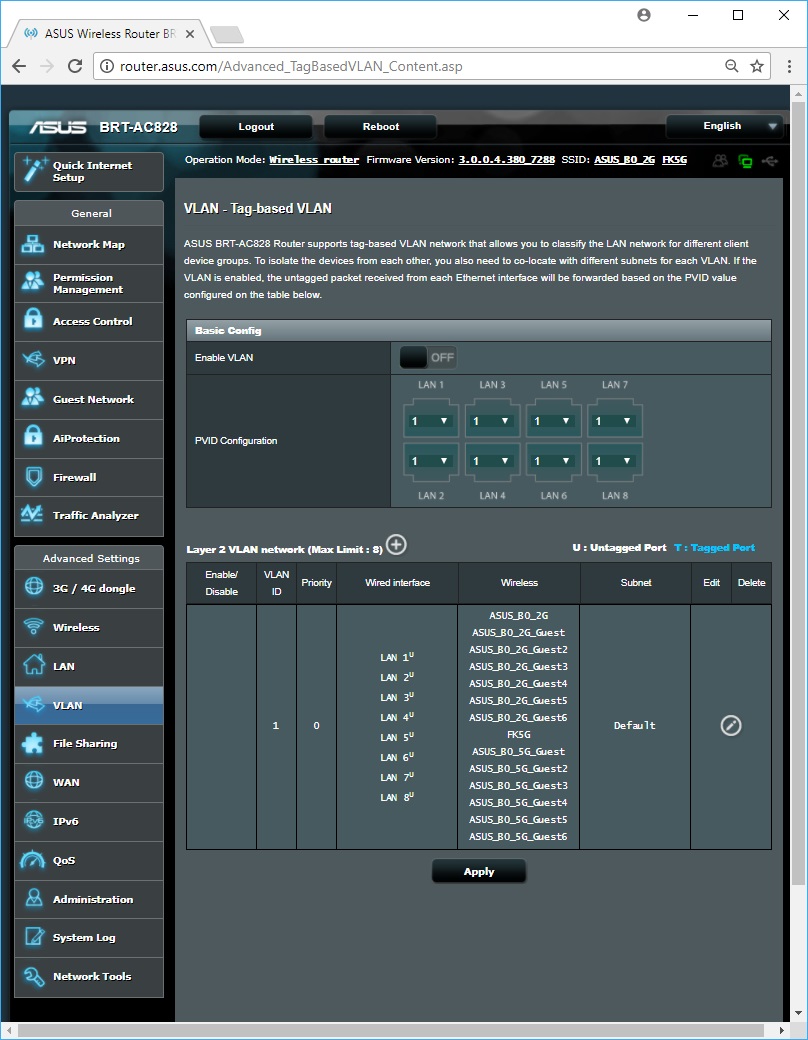Toggle the Enable VLAN switch
Screen dimensions: 808x1040
[x=428, y=357]
